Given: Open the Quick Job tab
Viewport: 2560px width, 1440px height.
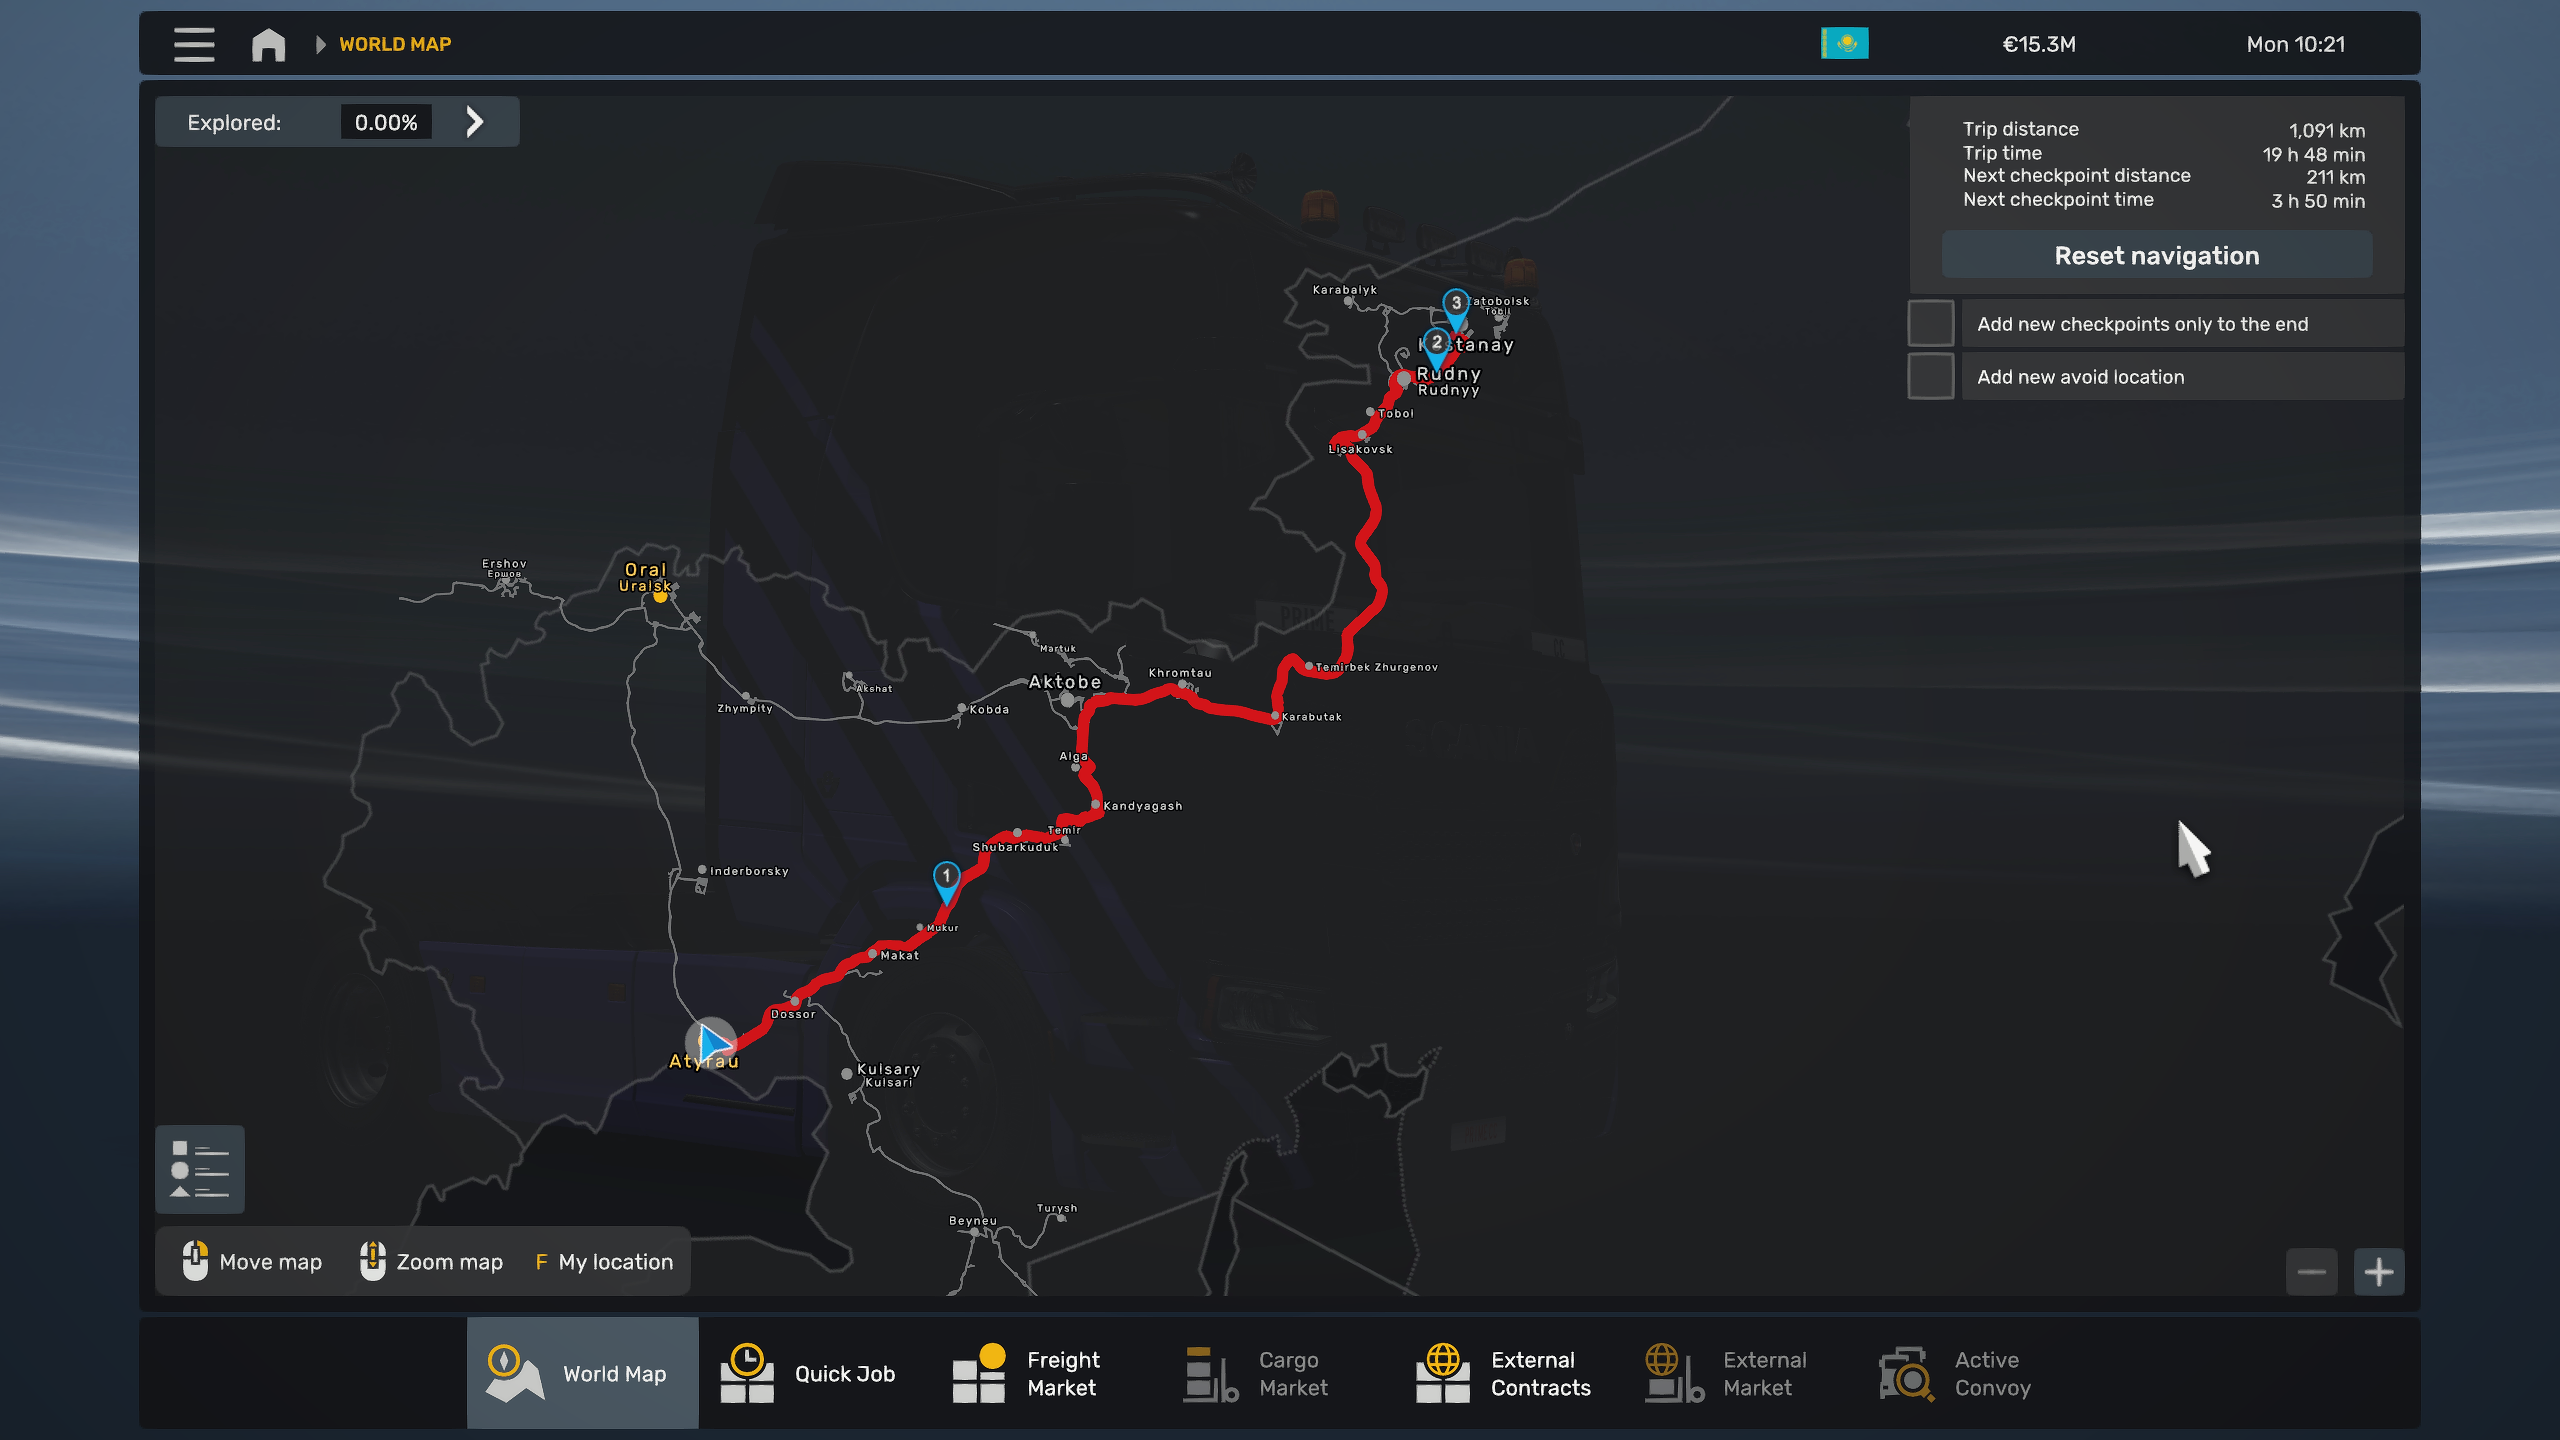Looking at the screenshot, I should [x=809, y=1374].
